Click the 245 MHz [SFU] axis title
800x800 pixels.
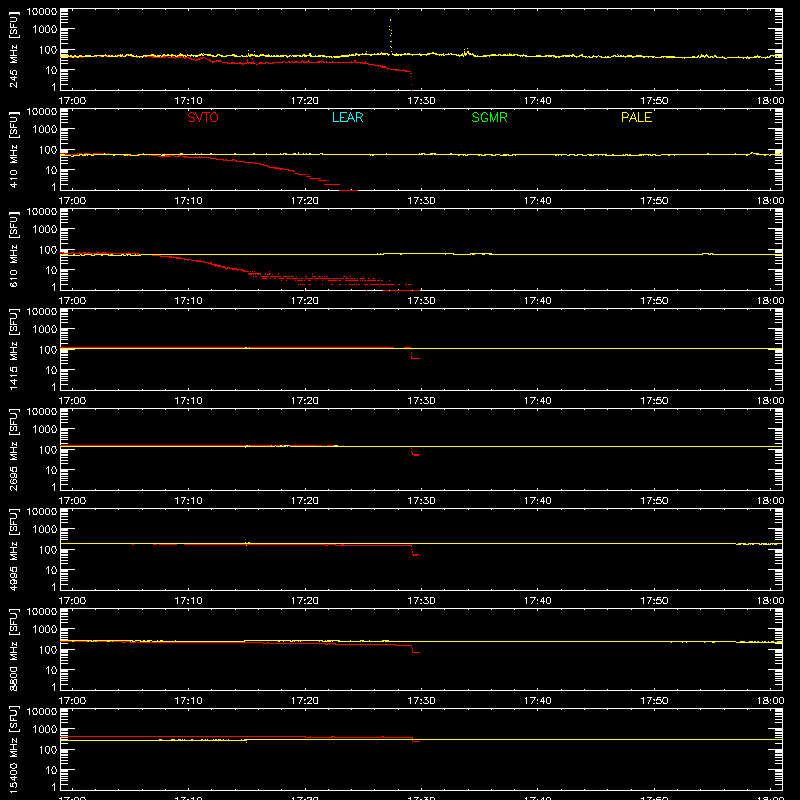coord(13,49)
